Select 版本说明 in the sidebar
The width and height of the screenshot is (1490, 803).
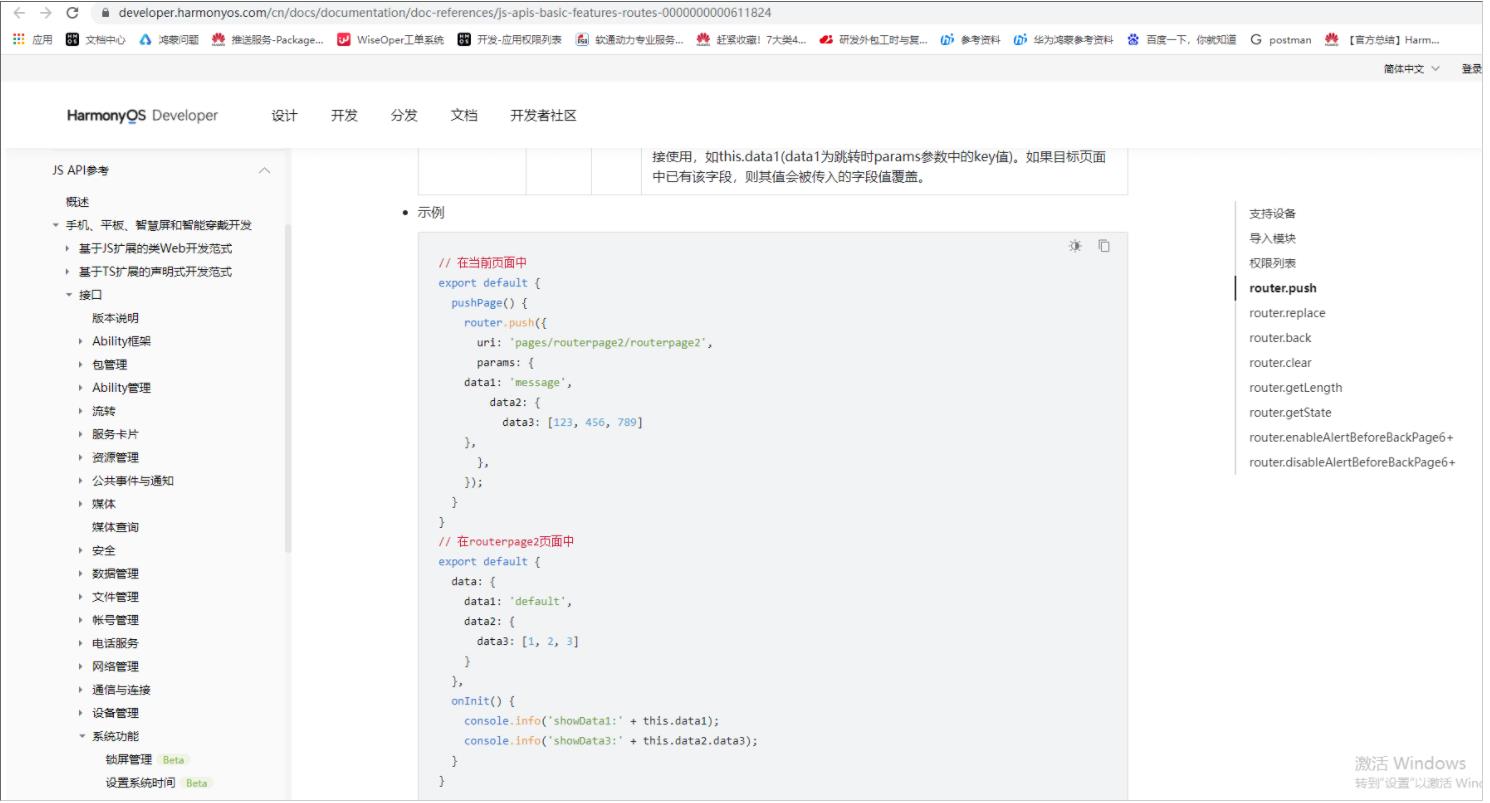(x=115, y=318)
